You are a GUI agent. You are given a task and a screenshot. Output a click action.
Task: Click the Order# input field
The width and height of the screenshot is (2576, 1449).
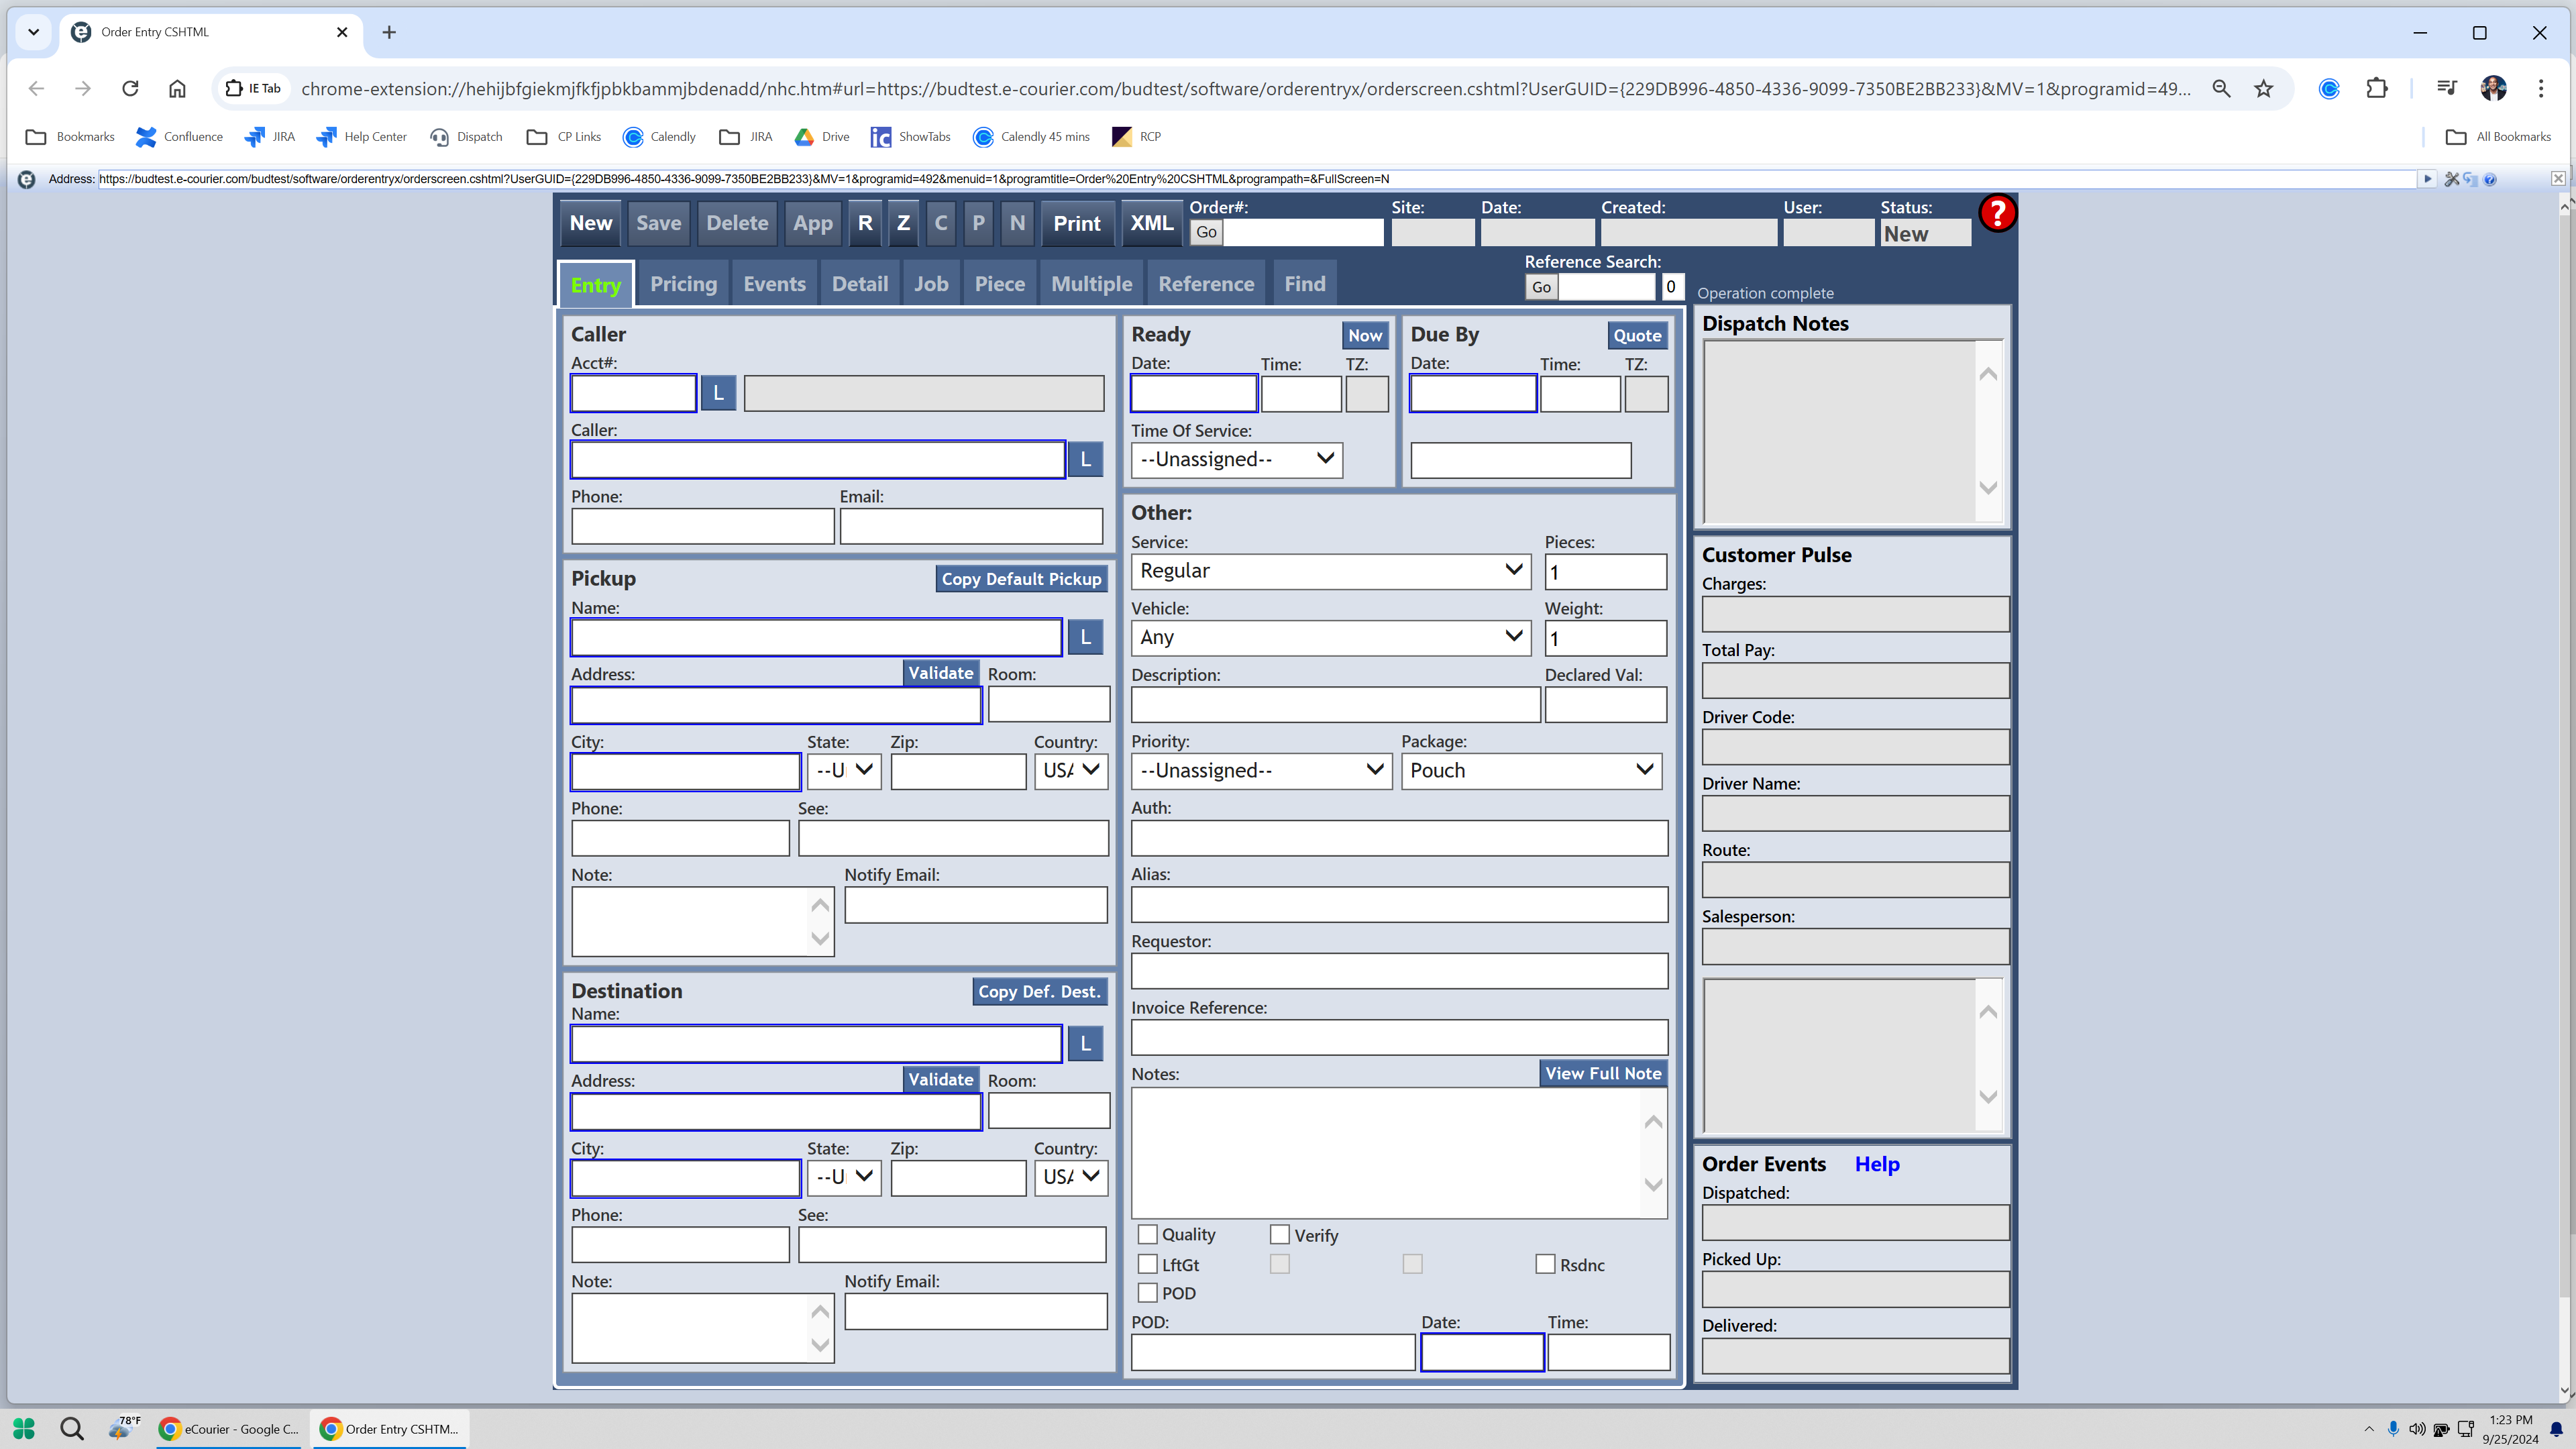click(1303, 232)
